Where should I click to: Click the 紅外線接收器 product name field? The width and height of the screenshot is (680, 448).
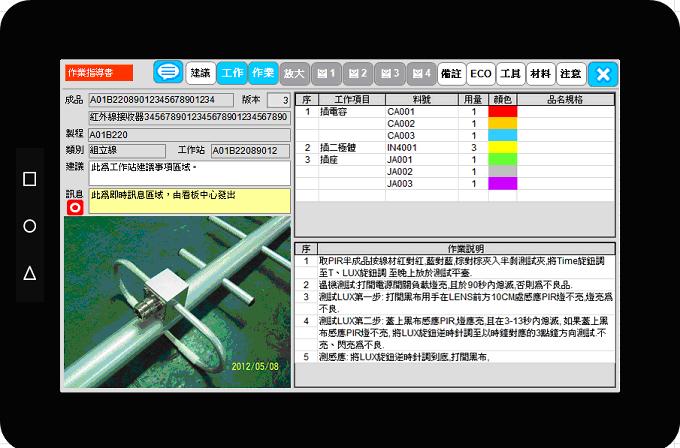pyautogui.click(x=190, y=117)
